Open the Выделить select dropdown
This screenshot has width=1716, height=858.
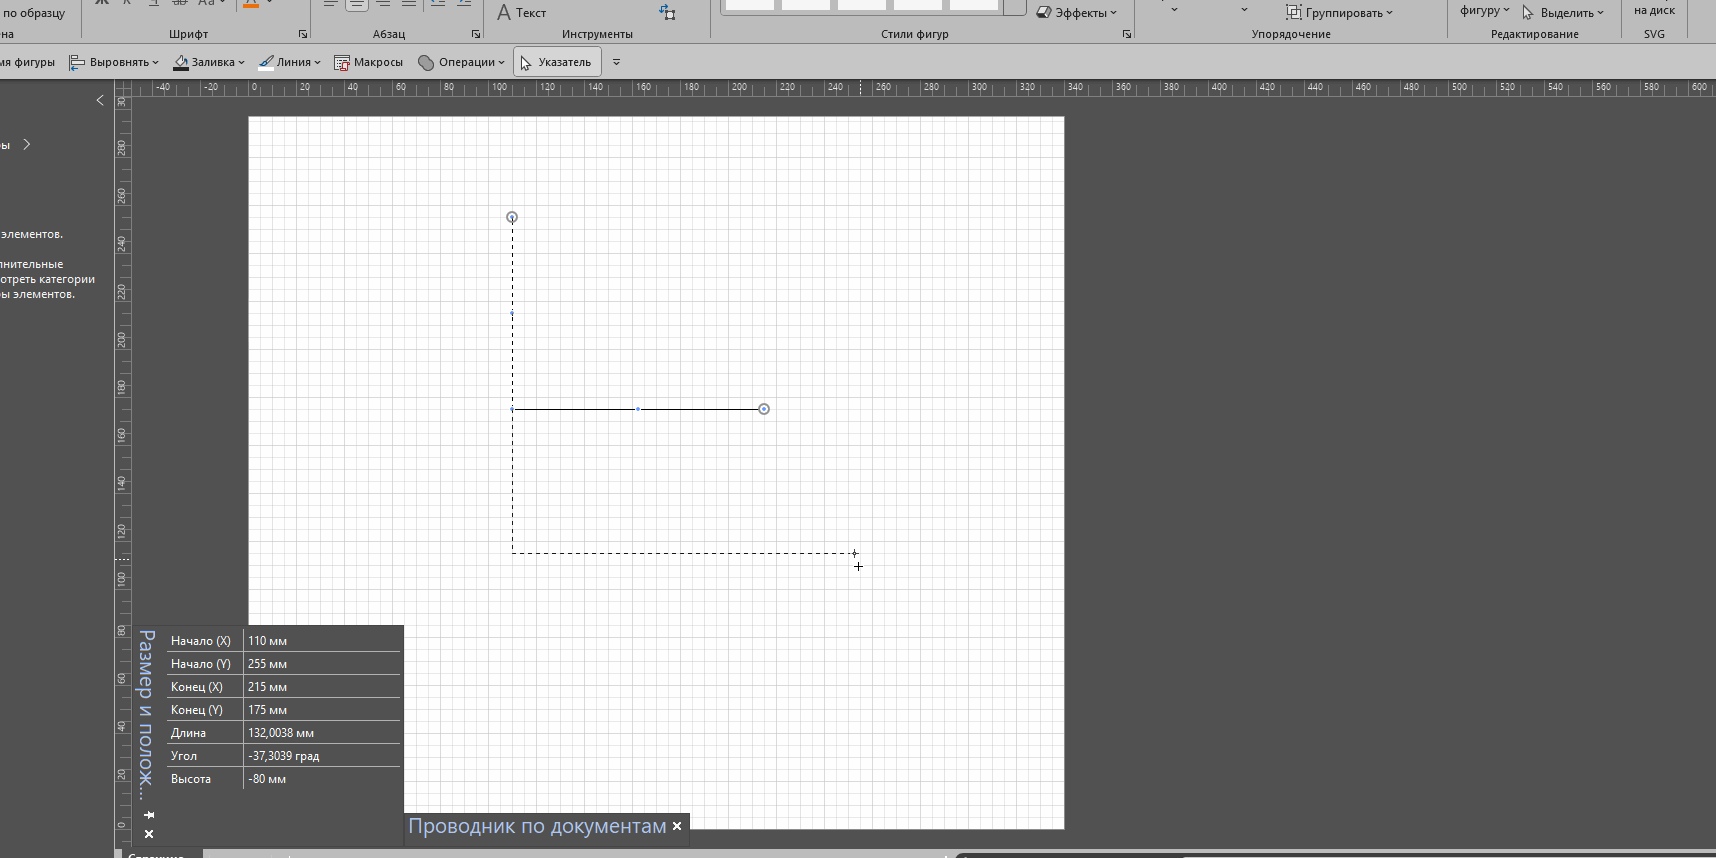(1563, 13)
